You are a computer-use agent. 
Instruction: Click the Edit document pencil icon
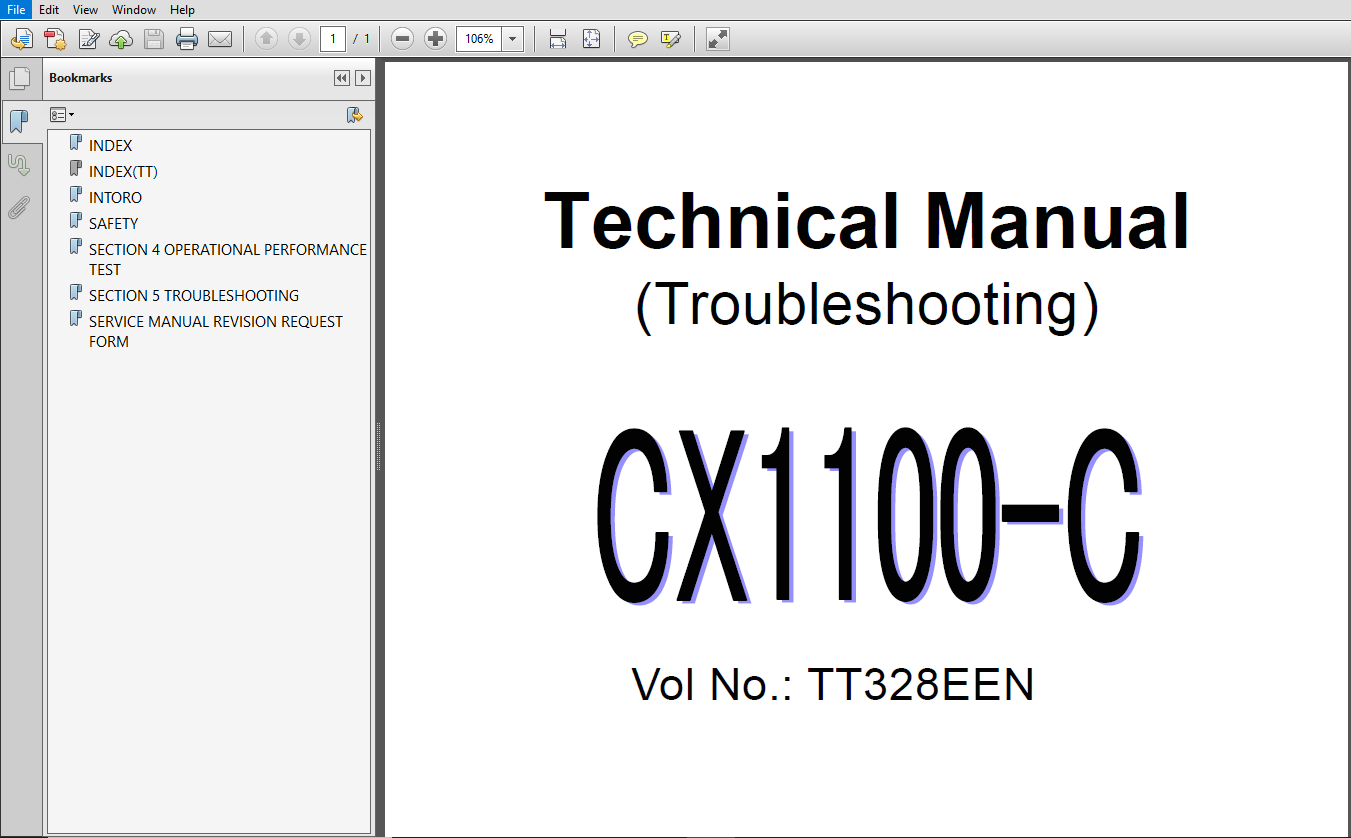[x=88, y=39]
